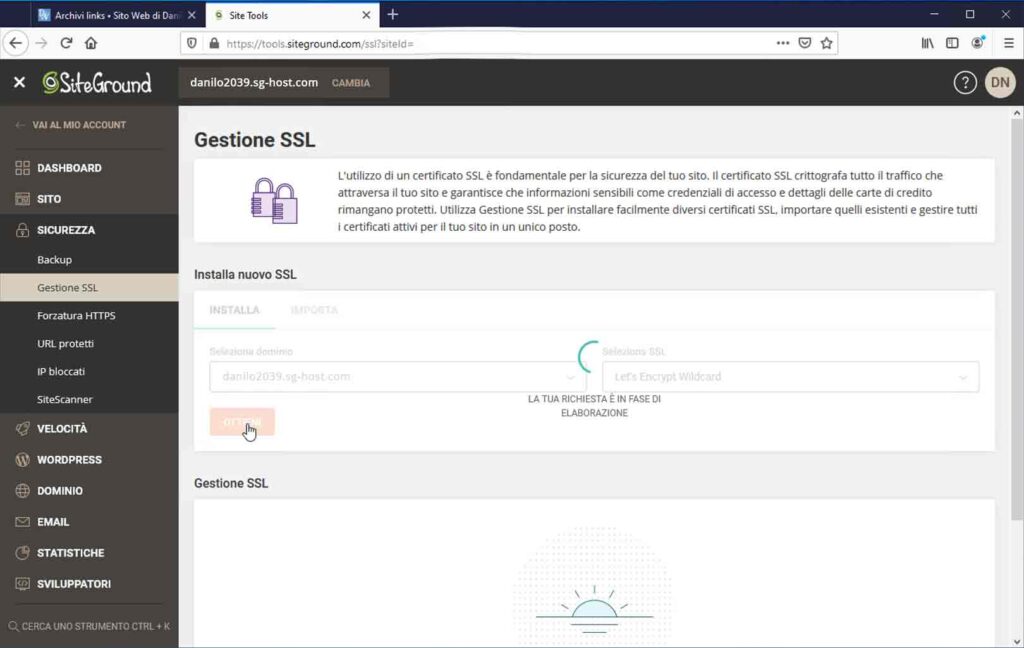Open the Firefox account icon

[x=978, y=43]
